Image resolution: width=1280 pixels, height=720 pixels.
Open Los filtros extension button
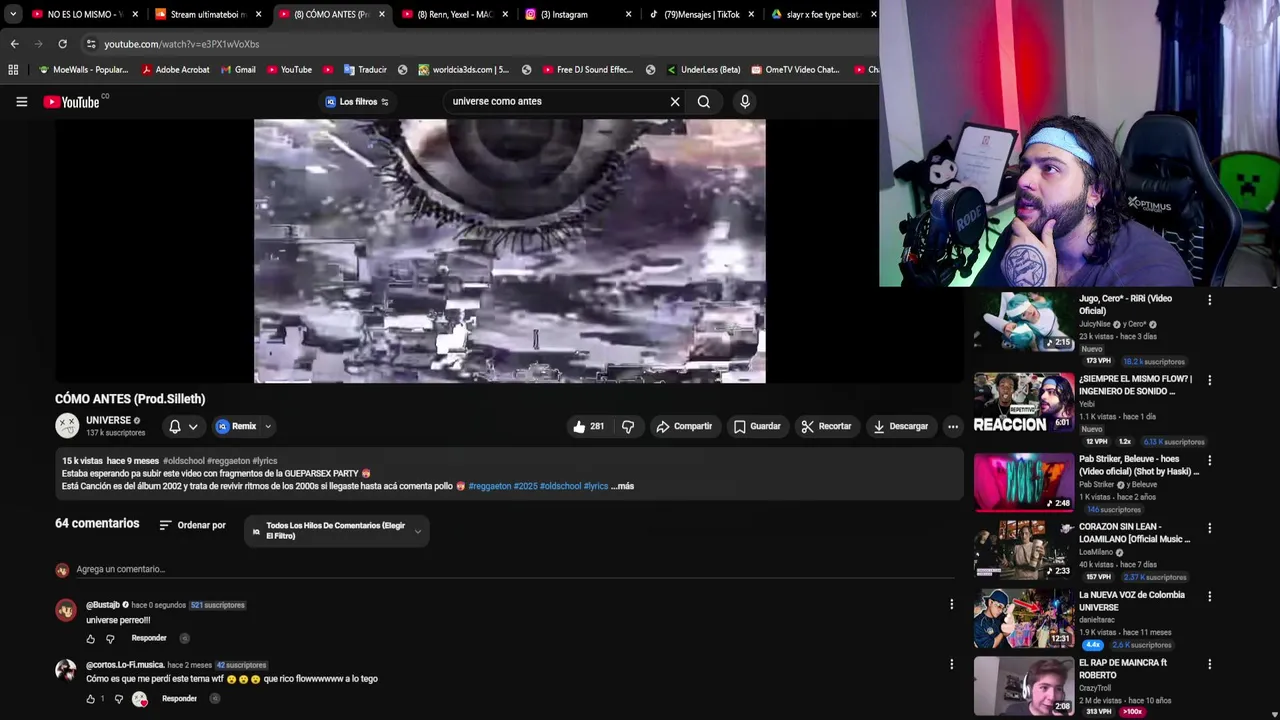(x=357, y=101)
